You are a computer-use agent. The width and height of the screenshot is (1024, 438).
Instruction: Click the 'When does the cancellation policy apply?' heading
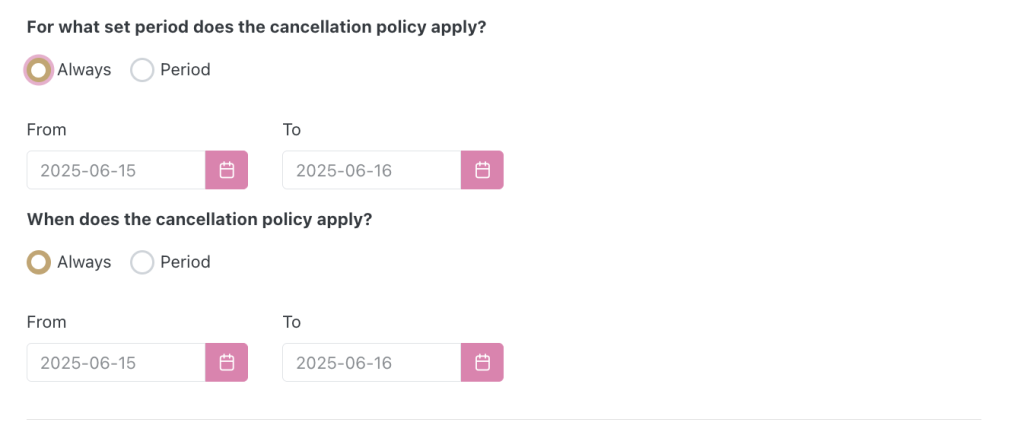click(199, 219)
